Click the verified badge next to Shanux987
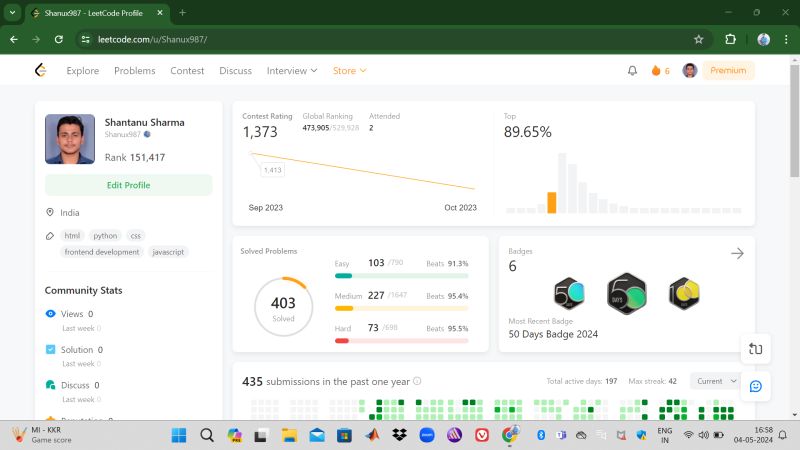800x450 pixels. click(x=147, y=134)
